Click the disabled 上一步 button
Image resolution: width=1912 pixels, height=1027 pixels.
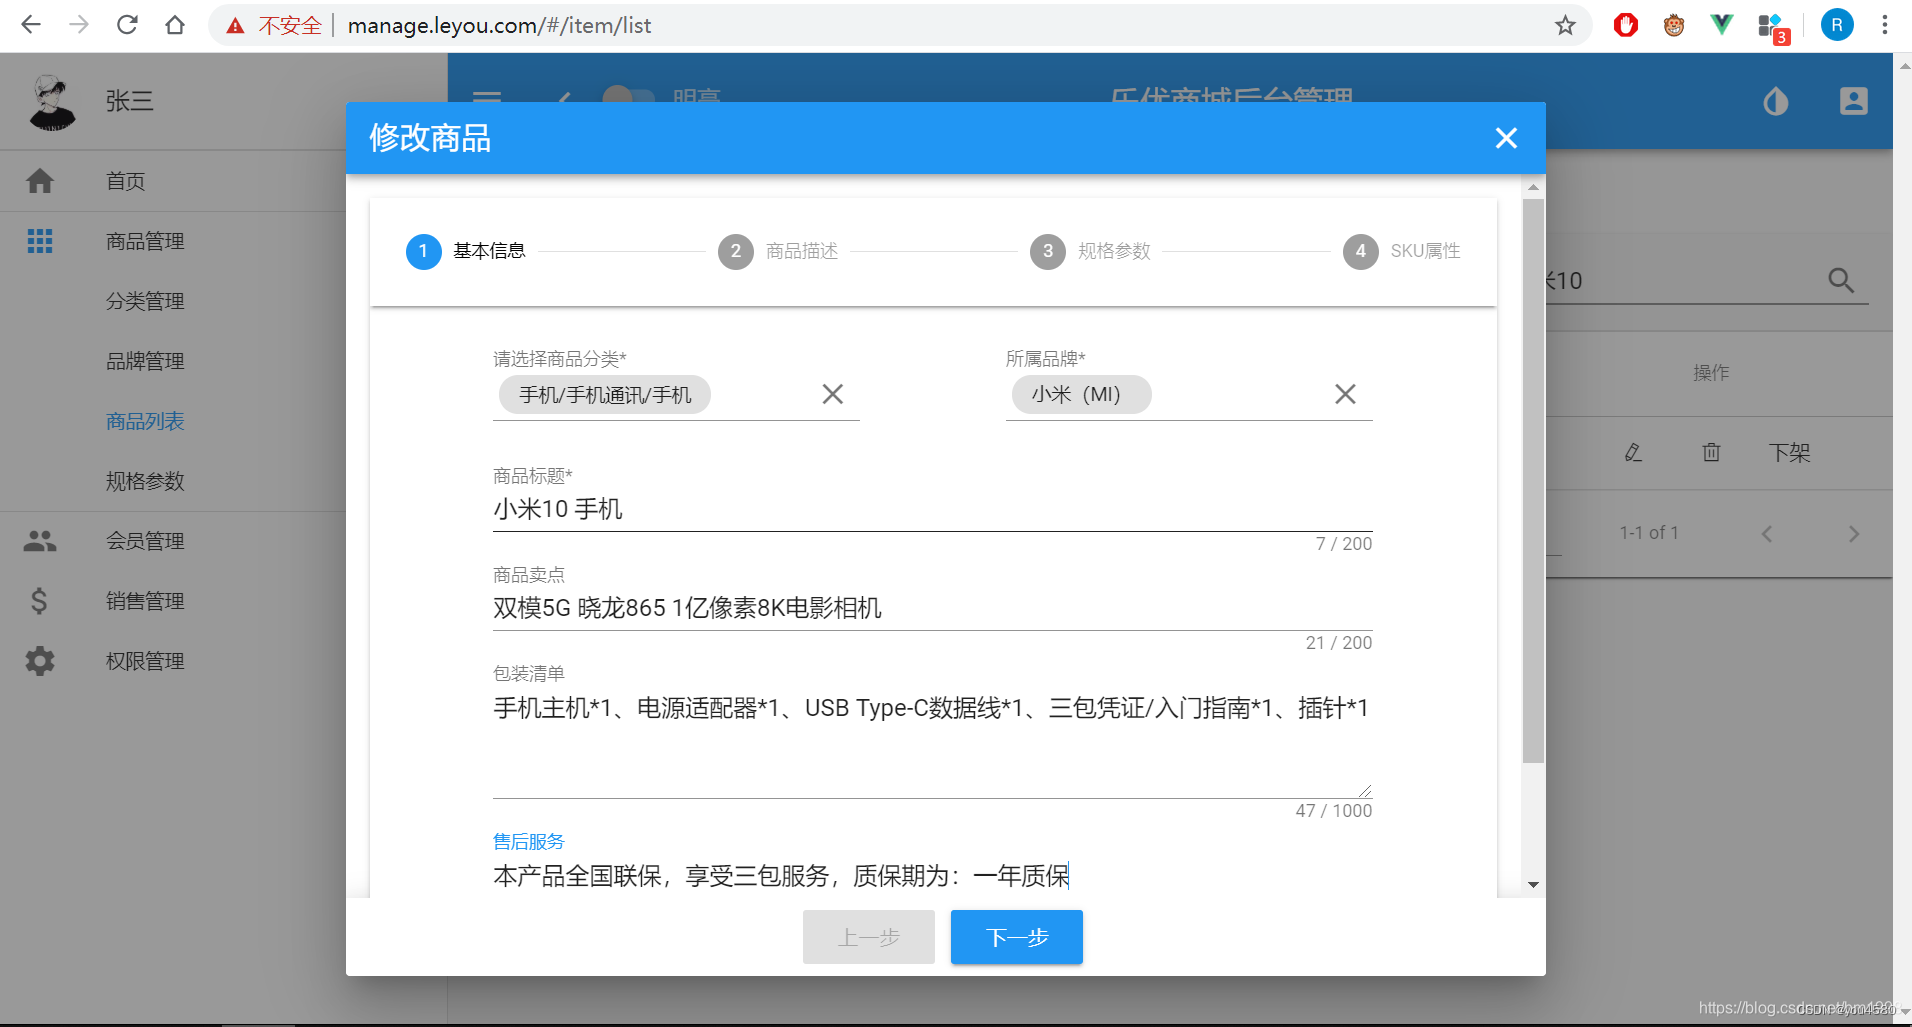(x=869, y=937)
